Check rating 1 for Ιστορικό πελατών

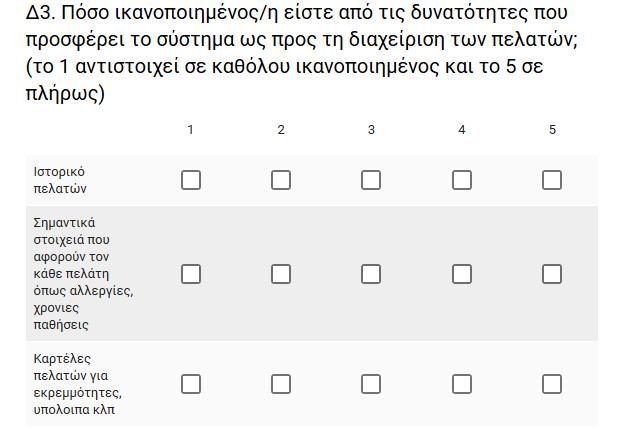[x=191, y=180]
